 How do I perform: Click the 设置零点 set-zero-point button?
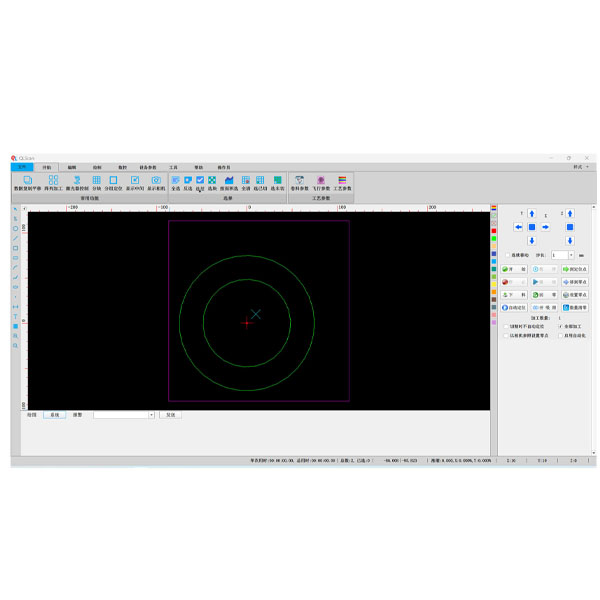(575, 295)
